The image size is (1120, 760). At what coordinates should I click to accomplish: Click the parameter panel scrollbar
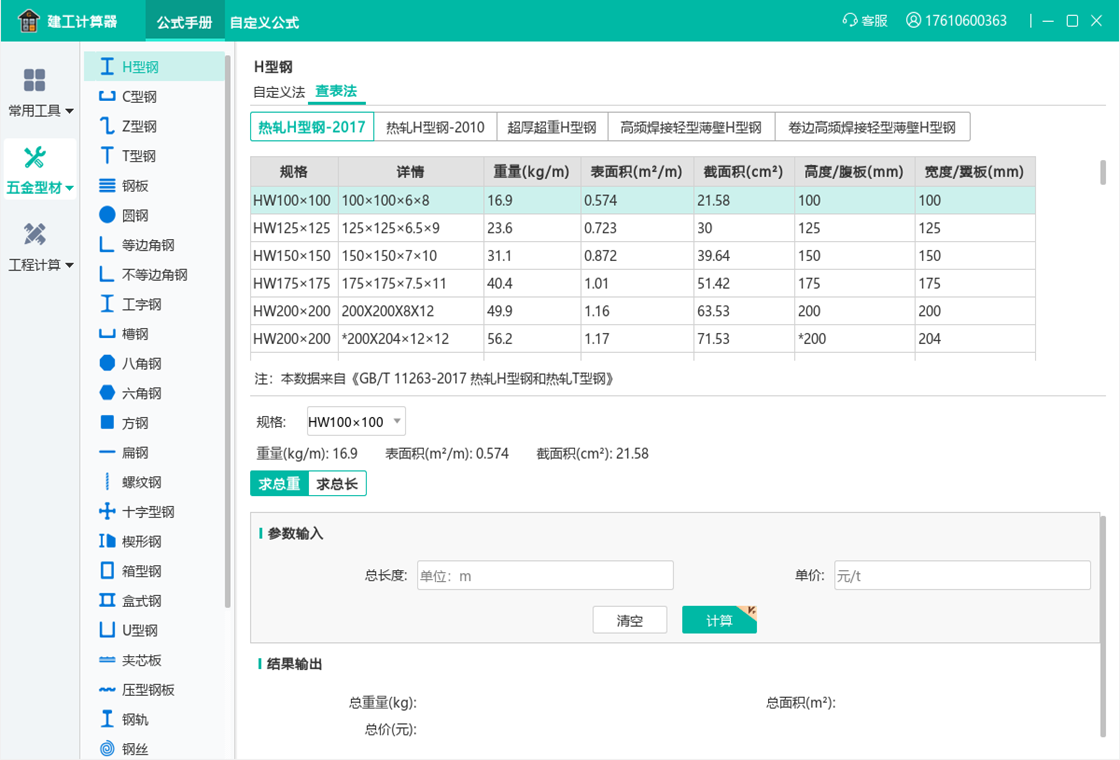click(x=1103, y=626)
